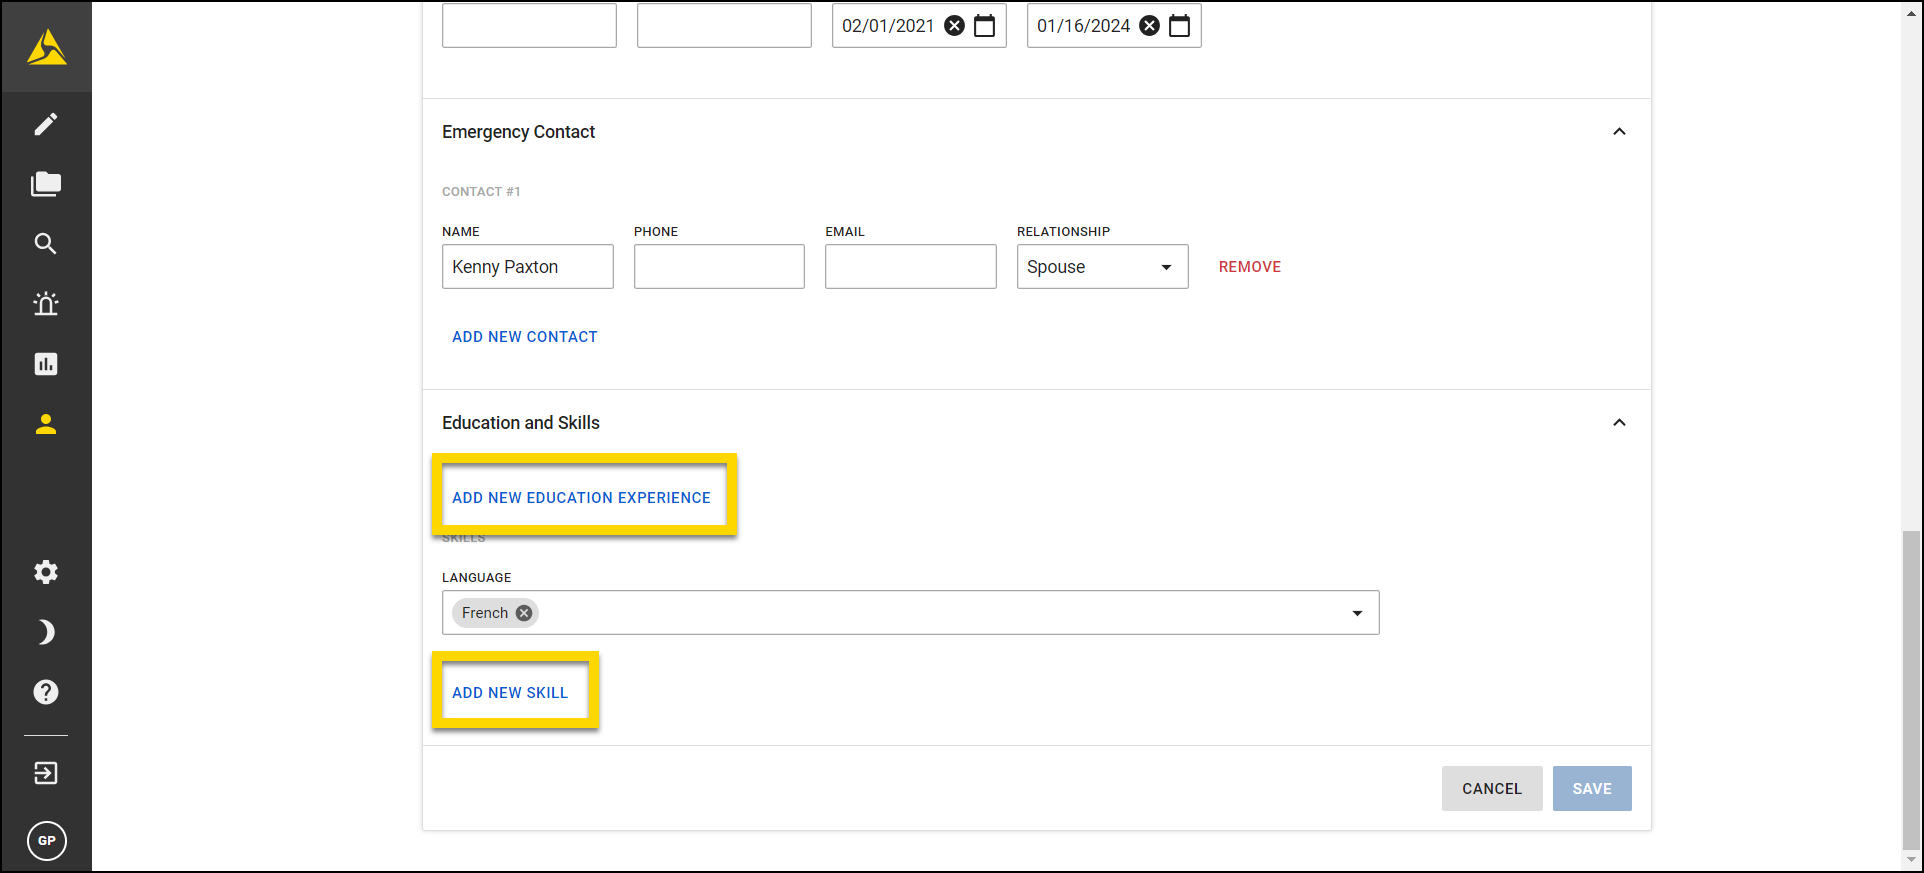Toggle dark mode with the moon icon
This screenshot has width=1924, height=873.
coord(46,632)
